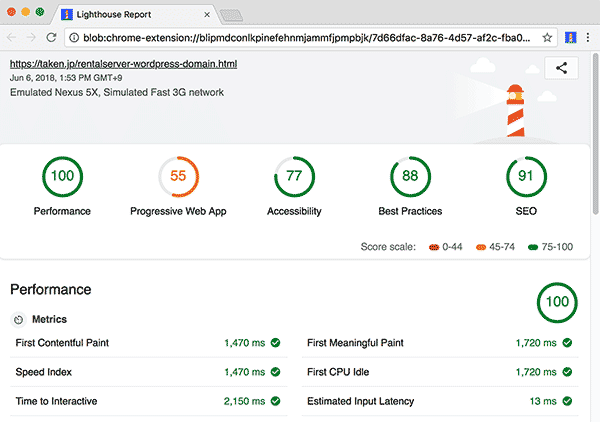The height and width of the screenshot is (422, 600).
Task: Jump to Progressive Web App score 55
Action: click(178, 176)
